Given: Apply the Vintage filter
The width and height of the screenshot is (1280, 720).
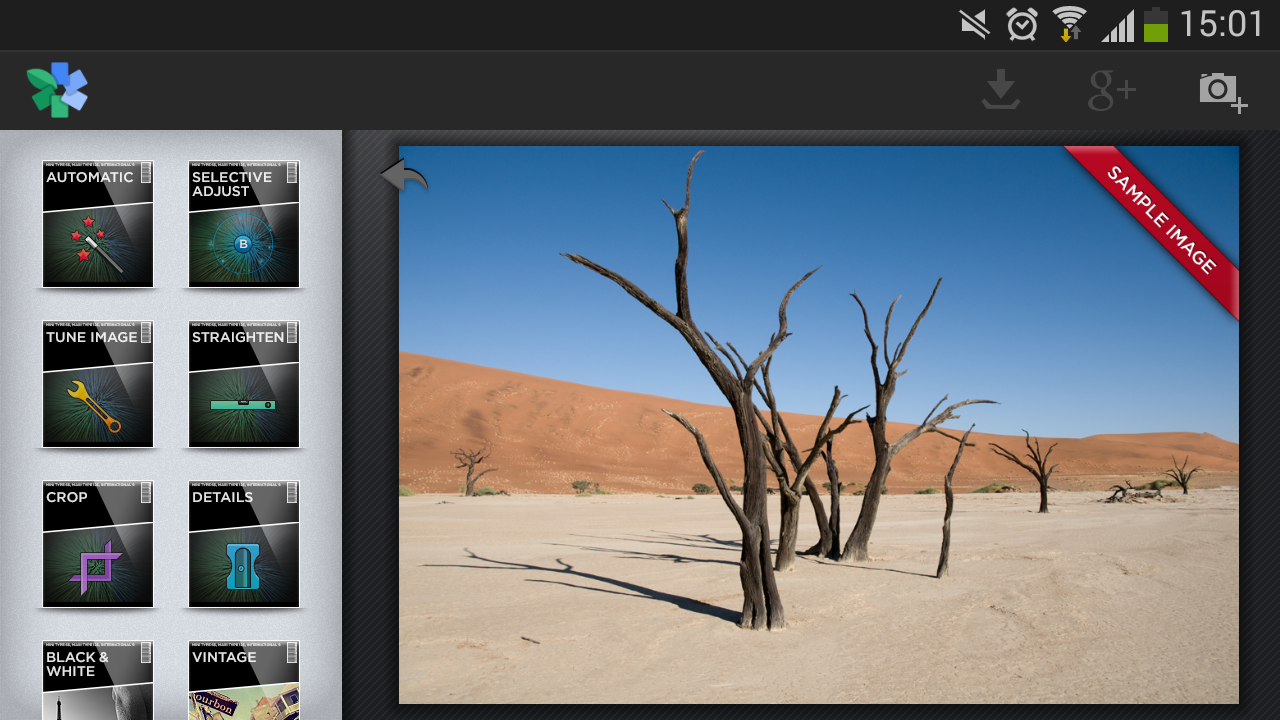Looking at the screenshot, I should 244,682.
